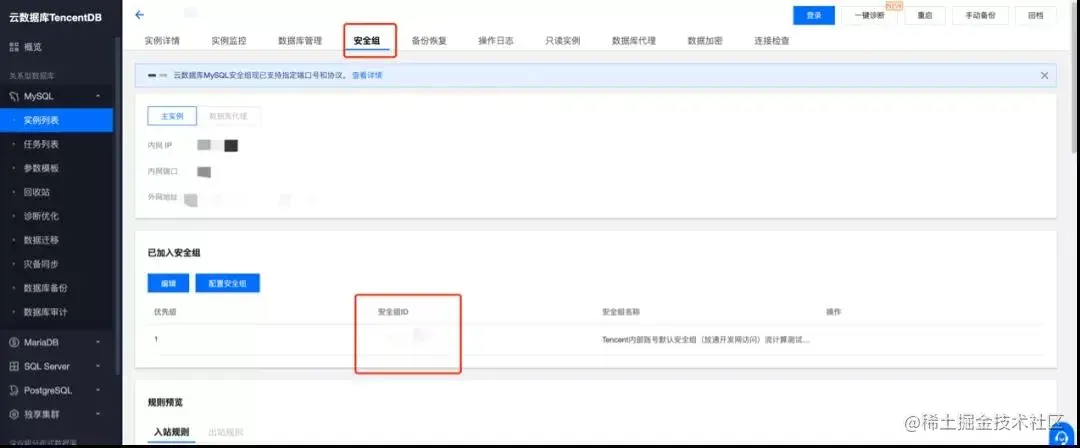1080x448 pixels.
Task: Click the 一键诊断 button
Action: (x=869, y=15)
